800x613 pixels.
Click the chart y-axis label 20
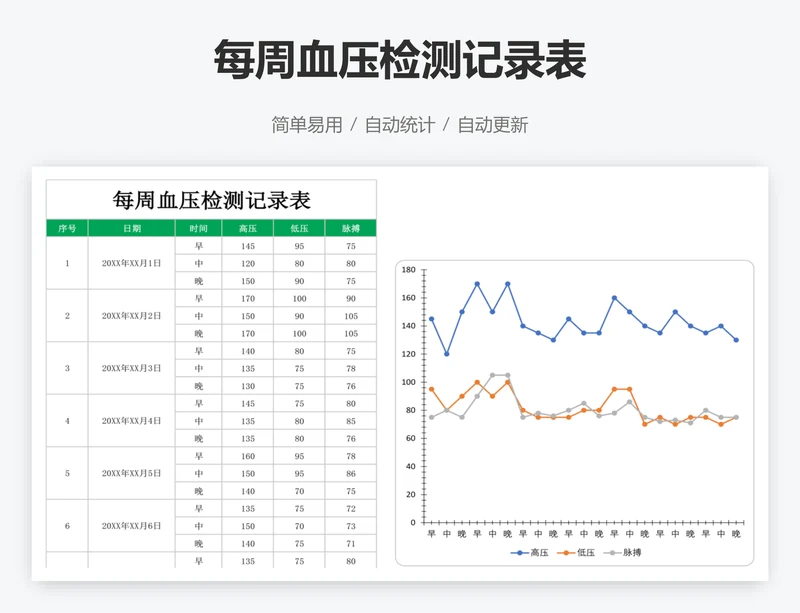pos(411,494)
